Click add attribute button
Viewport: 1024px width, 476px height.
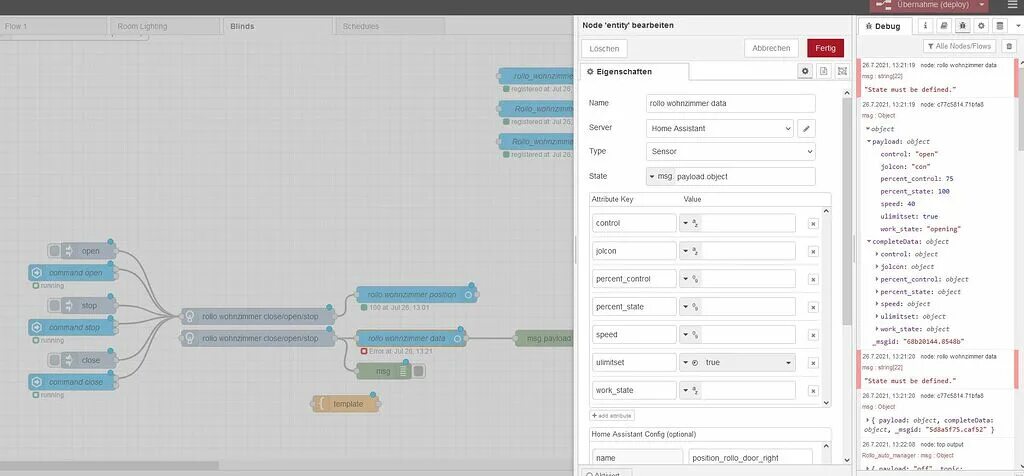tap(612, 416)
